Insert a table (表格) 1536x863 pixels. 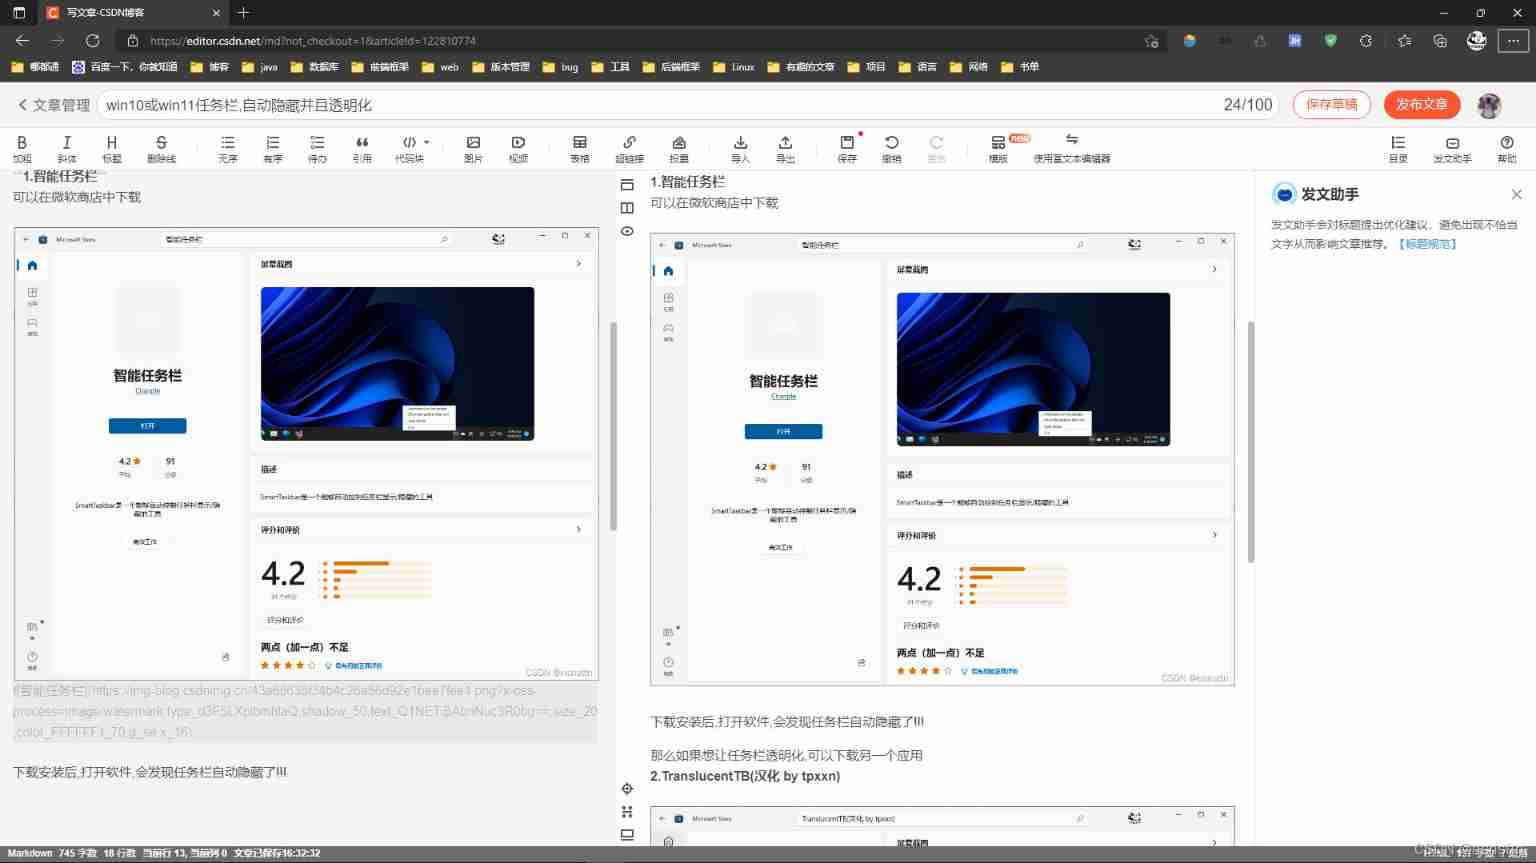(580, 148)
